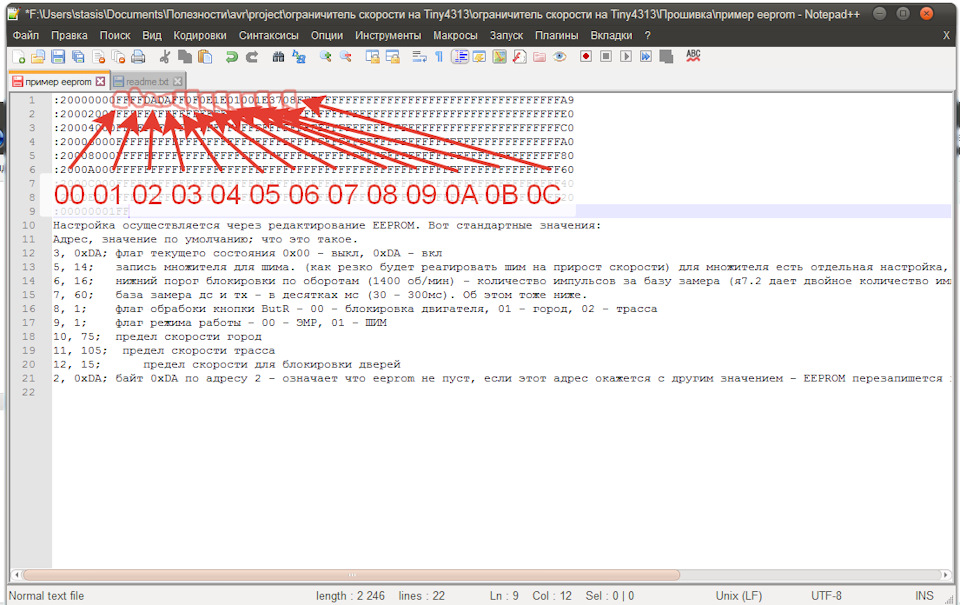Click the spell check ABC icon
Image resolution: width=960 pixels, height=605 pixels.
click(x=693, y=56)
